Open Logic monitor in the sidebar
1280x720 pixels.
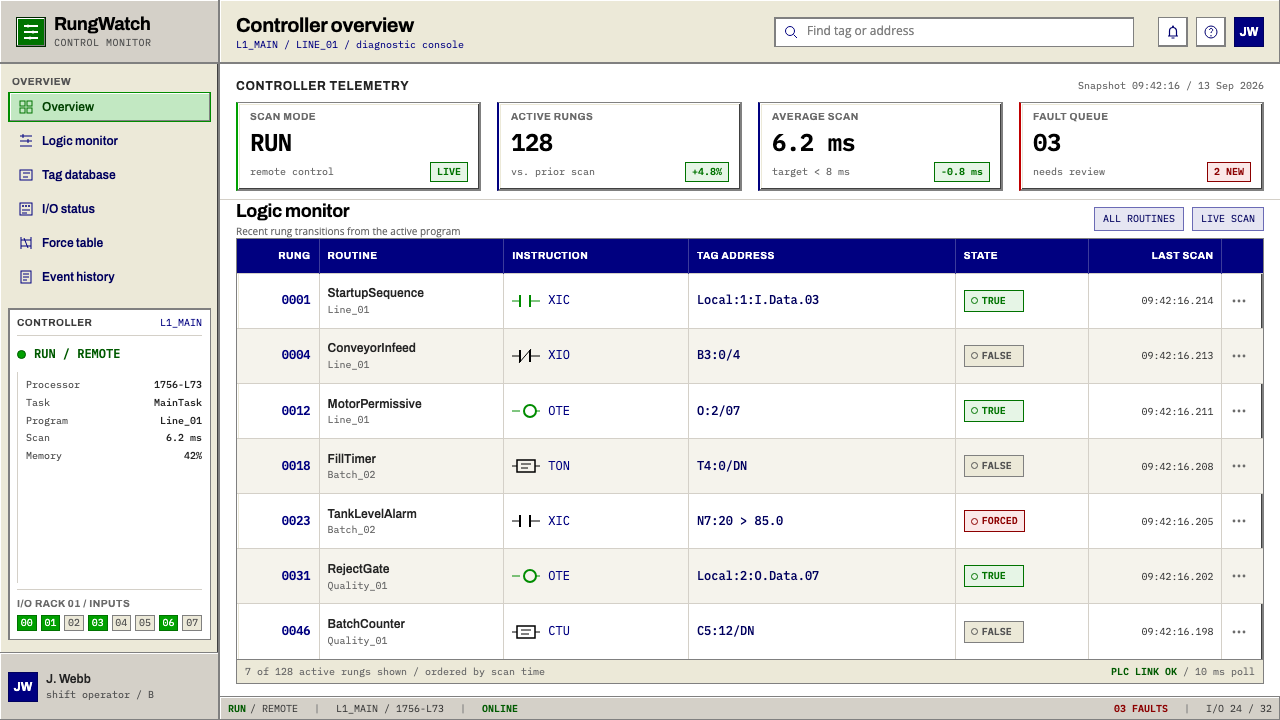click(110, 141)
